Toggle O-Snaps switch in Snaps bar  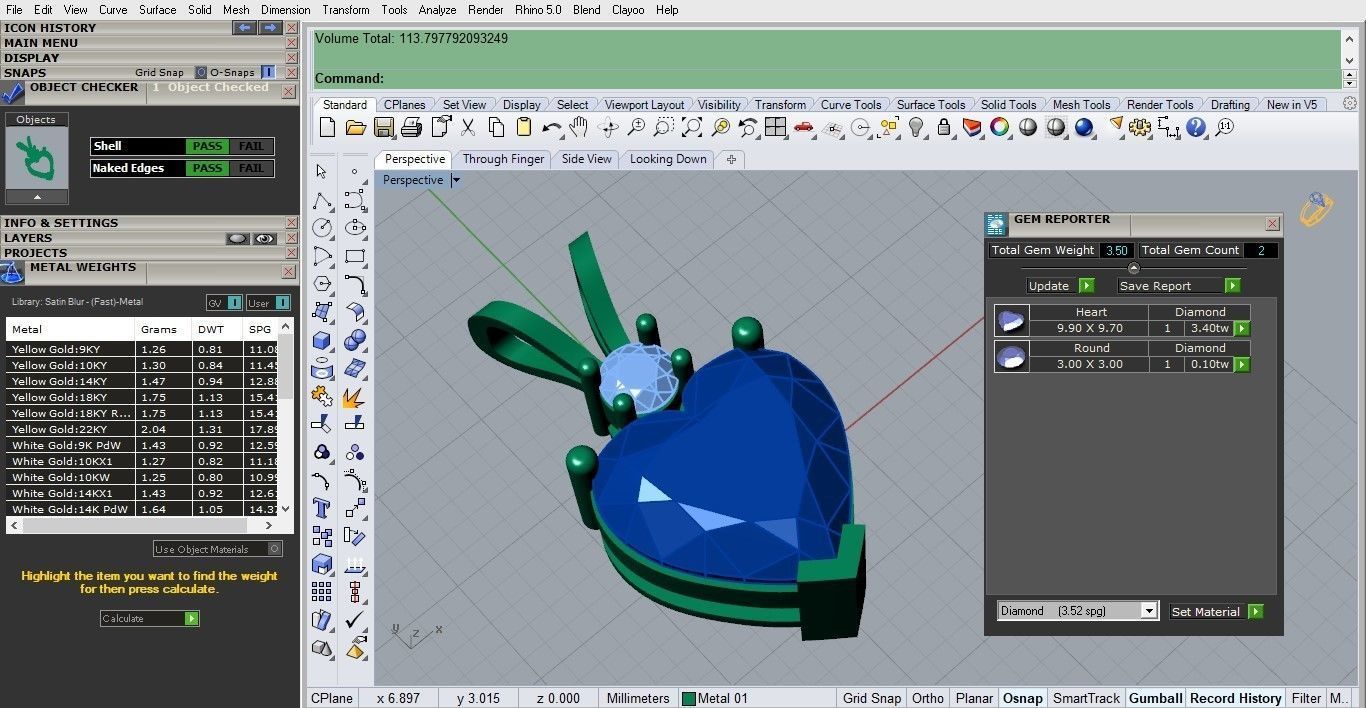[267, 72]
